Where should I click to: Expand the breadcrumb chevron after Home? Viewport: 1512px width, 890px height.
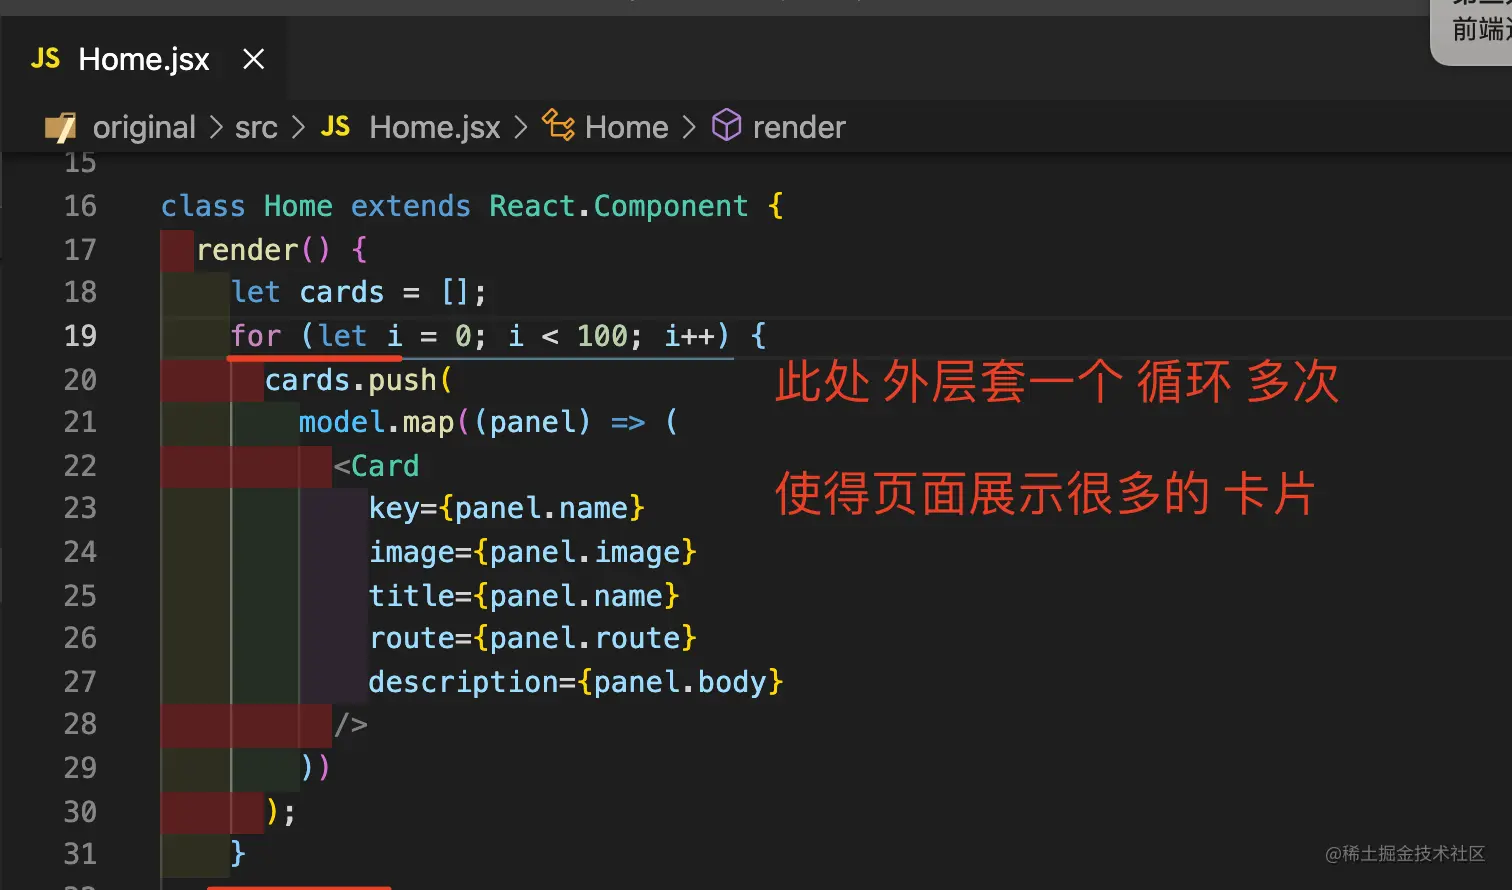689,127
